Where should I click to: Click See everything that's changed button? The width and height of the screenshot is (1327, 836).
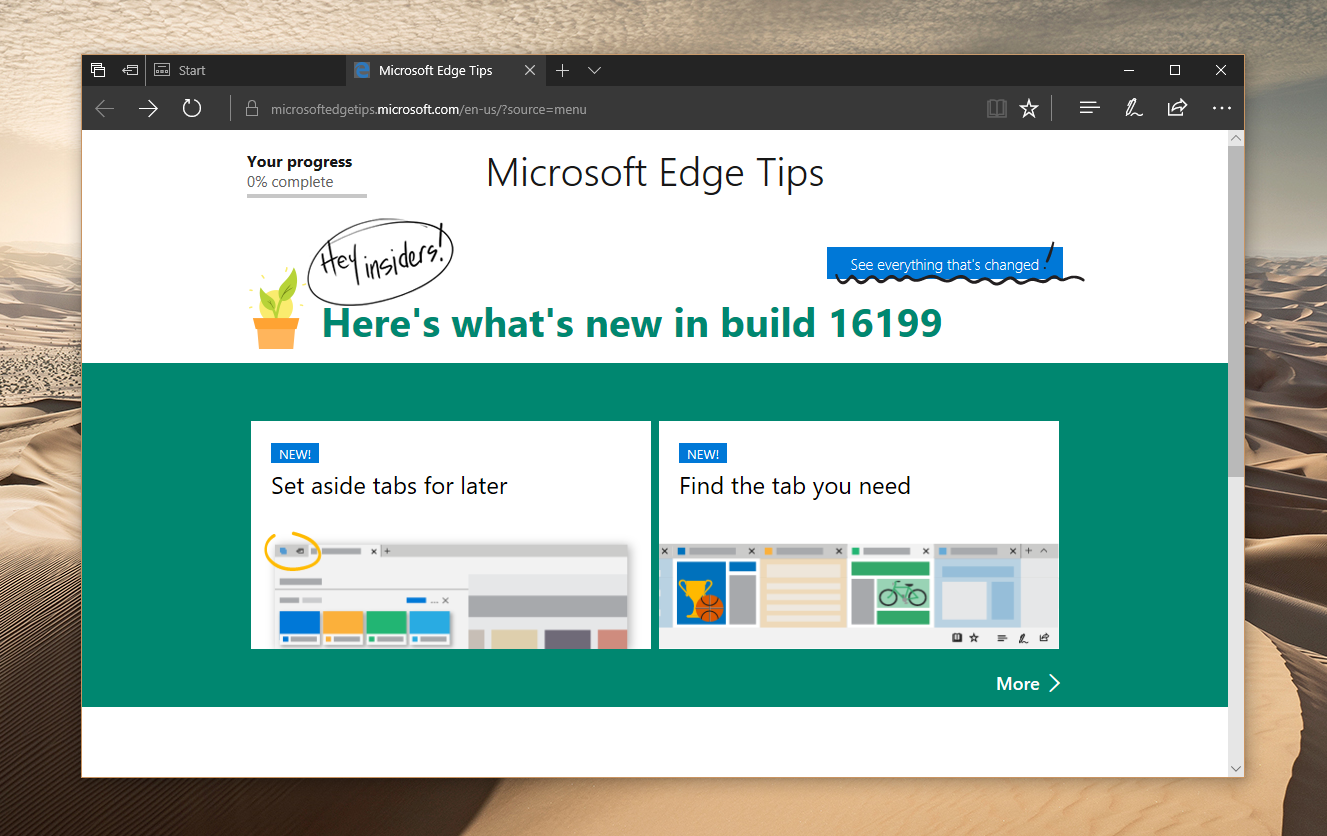(945, 264)
